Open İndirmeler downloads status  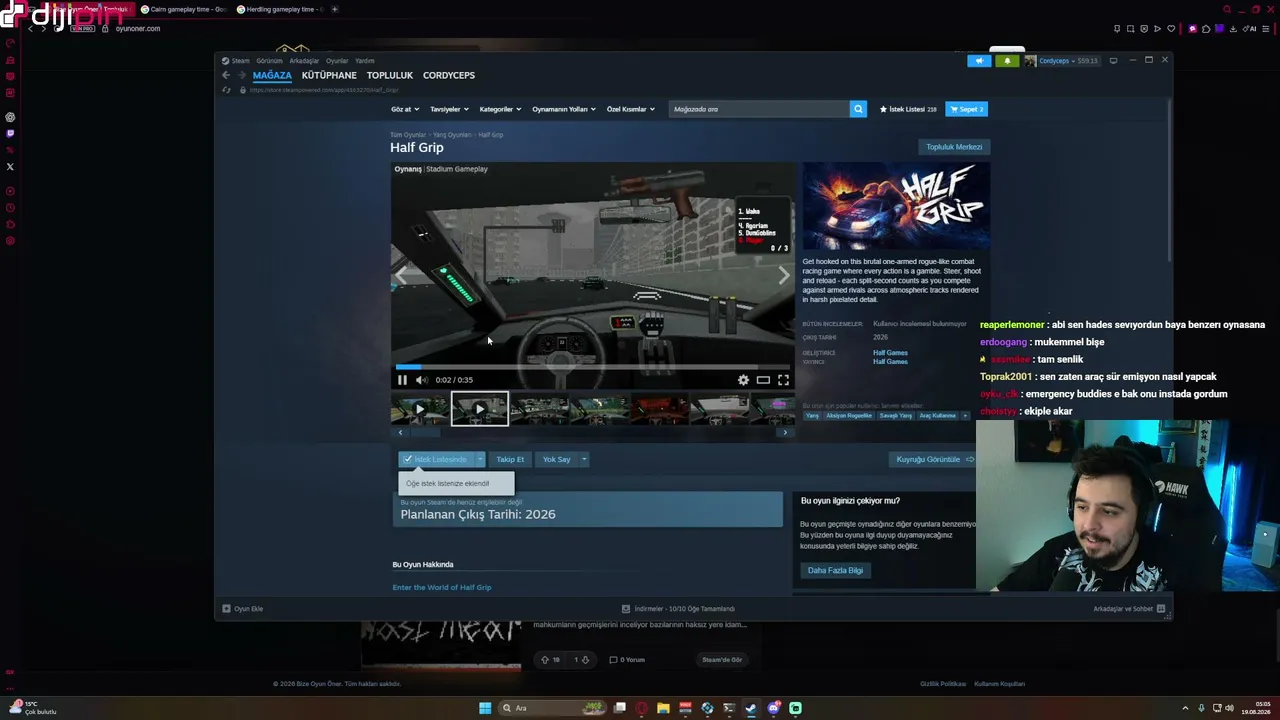[679, 609]
